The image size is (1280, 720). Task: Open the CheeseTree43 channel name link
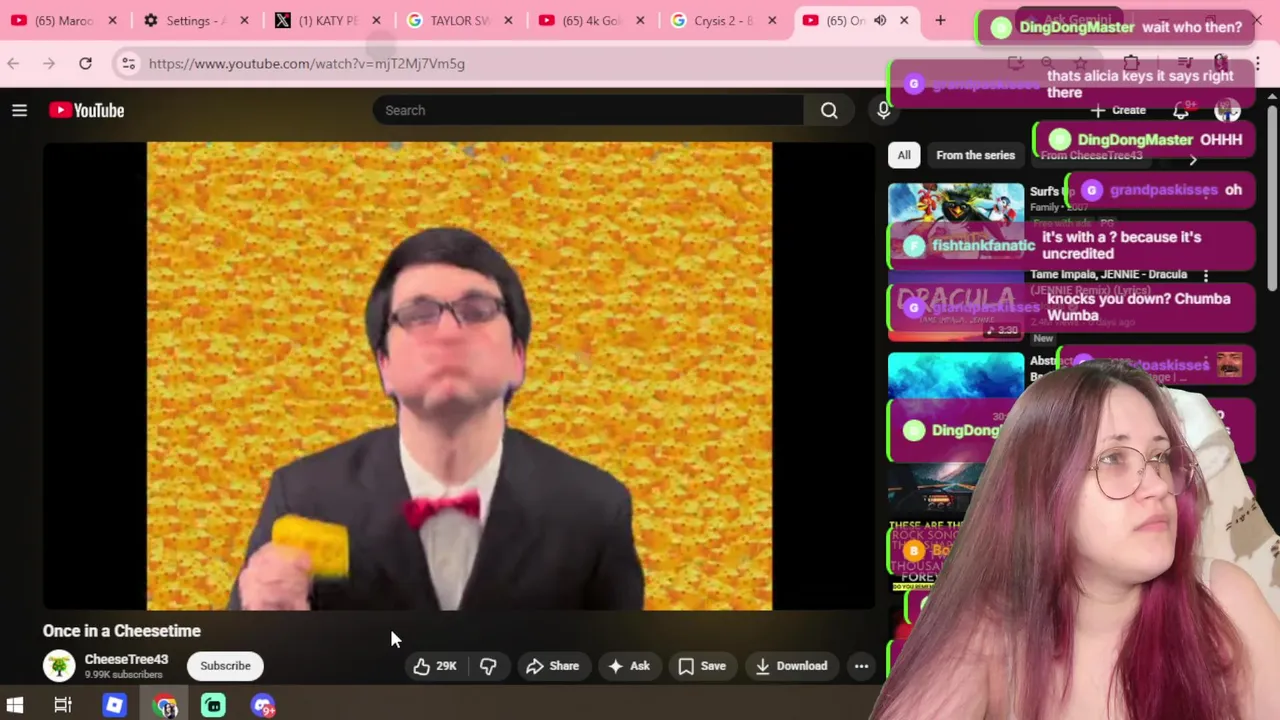126,659
